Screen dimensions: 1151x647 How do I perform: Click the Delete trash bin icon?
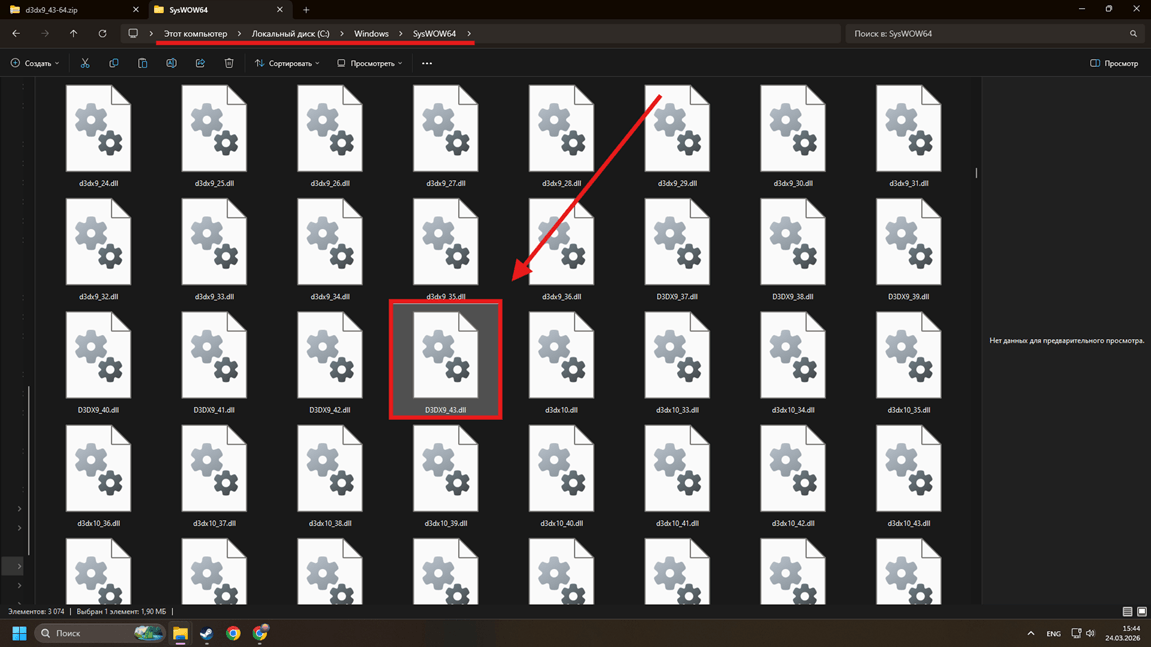point(229,63)
